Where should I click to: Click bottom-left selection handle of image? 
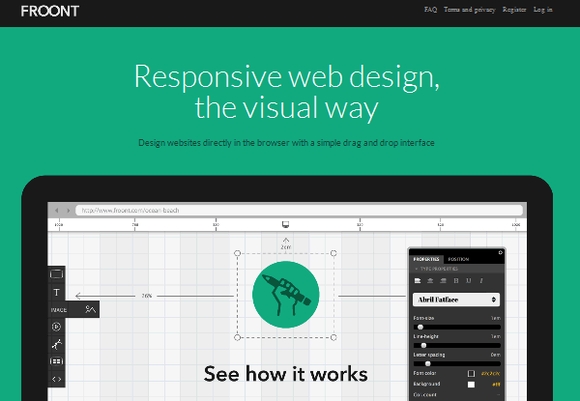237,337
